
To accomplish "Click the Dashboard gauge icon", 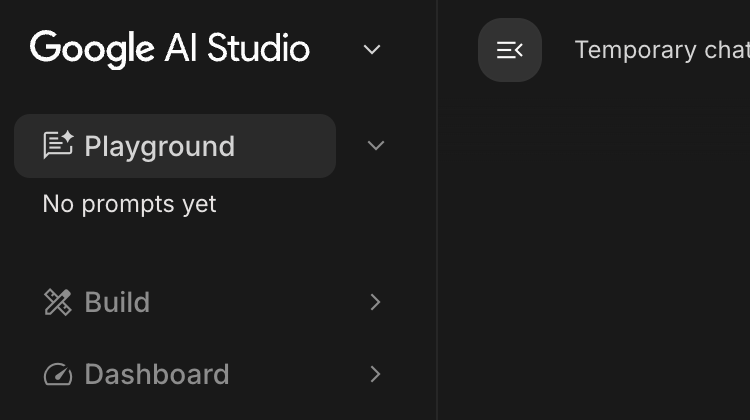I will [58, 374].
